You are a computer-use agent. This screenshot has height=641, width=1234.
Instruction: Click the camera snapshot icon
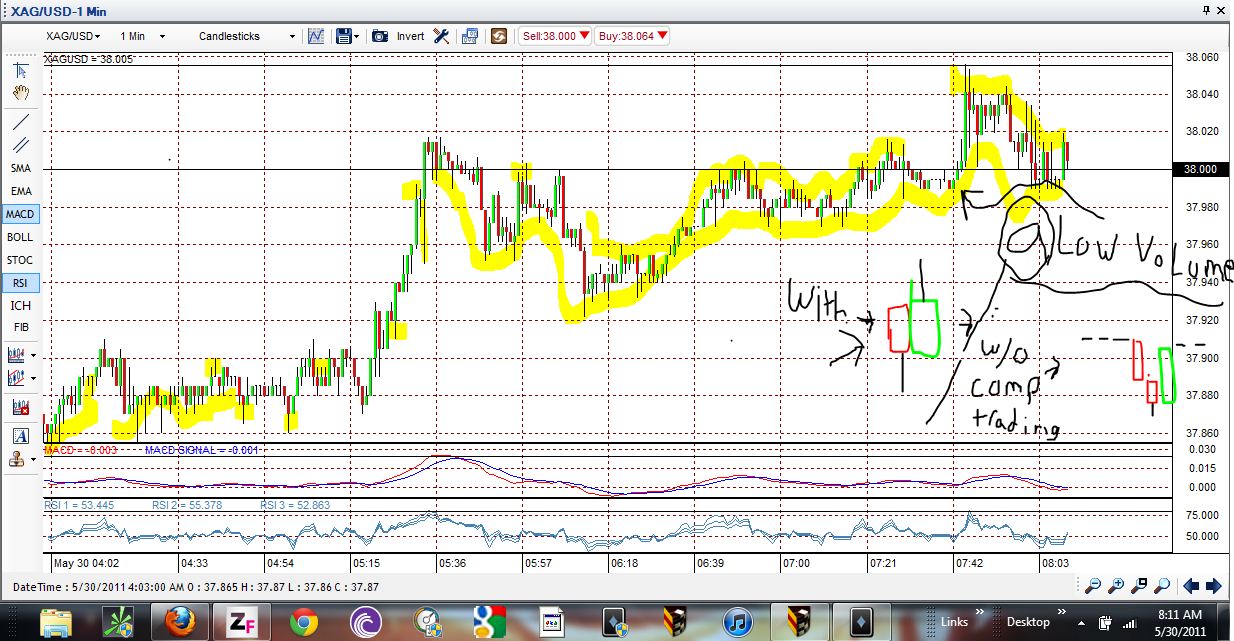[x=380, y=36]
